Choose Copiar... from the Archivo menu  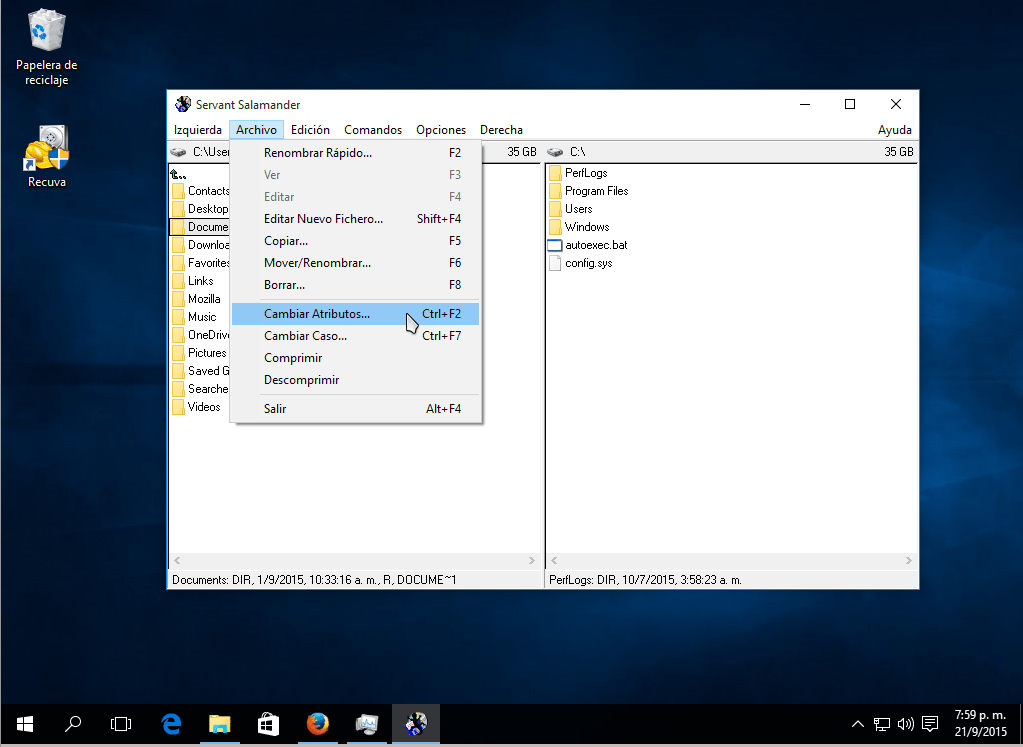tap(356, 241)
